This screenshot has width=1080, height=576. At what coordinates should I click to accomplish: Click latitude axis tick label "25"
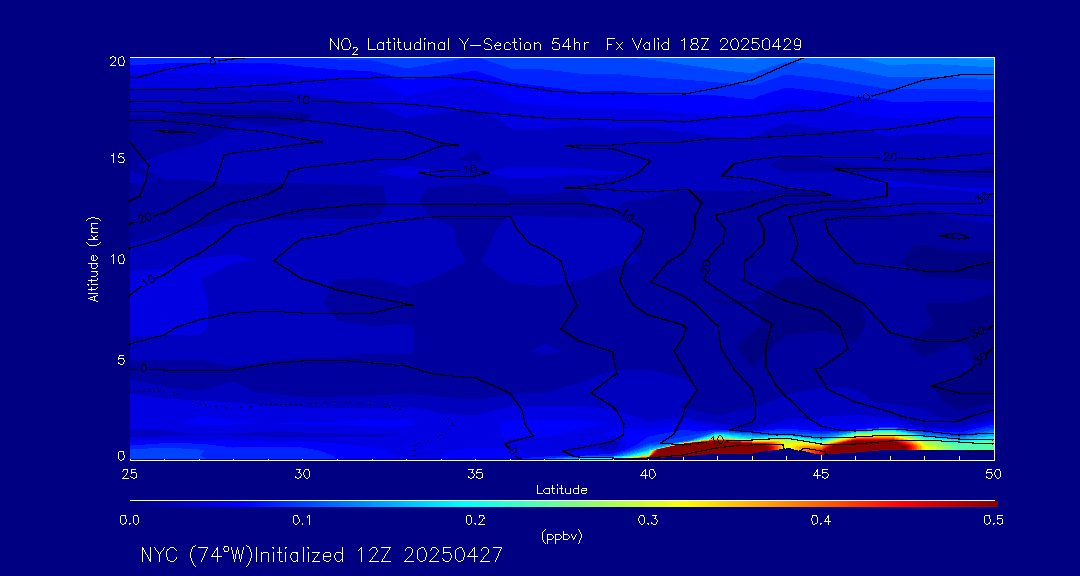(x=129, y=474)
